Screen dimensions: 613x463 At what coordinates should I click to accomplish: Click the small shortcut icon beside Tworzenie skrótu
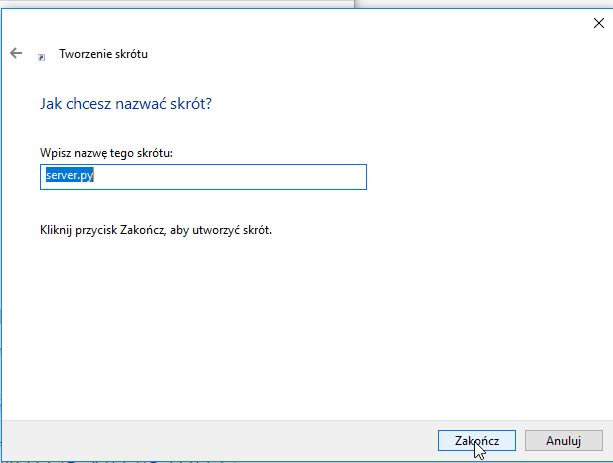point(41,57)
